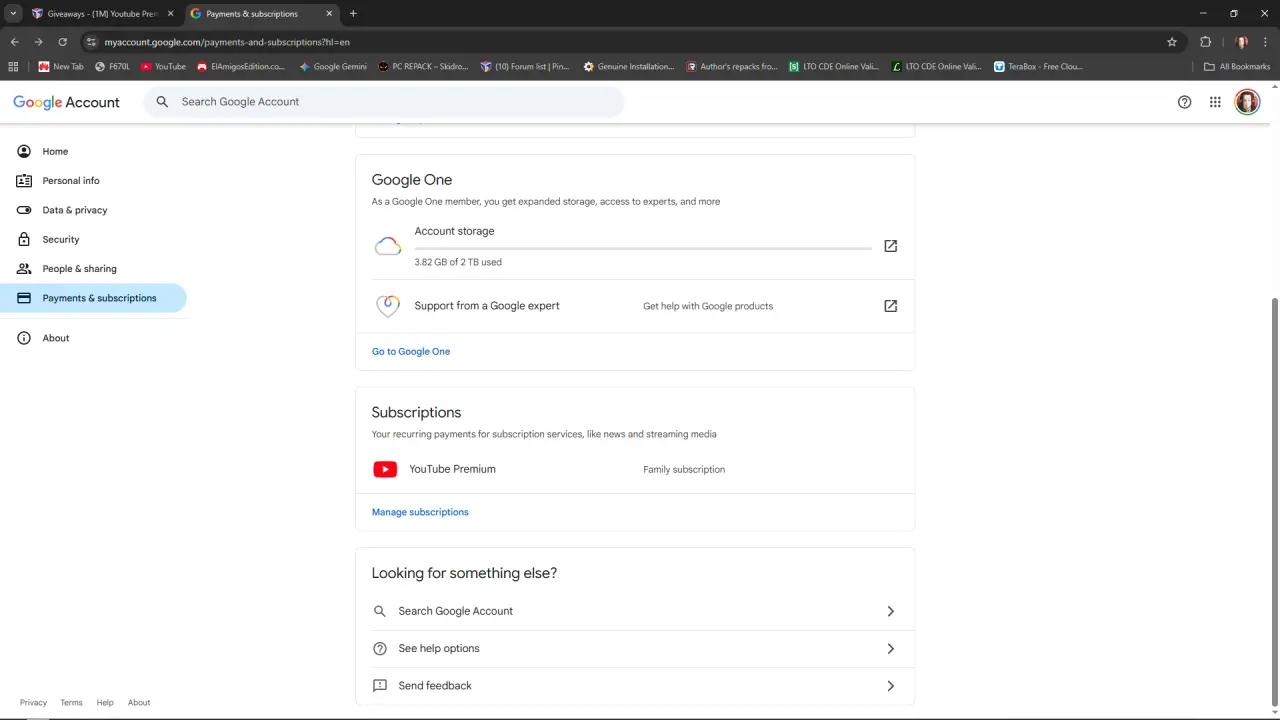Image resolution: width=1280 pixels, height=720 pixels.
Task: Open the Manage subscriptions link
Action: (x=420, y=512)
